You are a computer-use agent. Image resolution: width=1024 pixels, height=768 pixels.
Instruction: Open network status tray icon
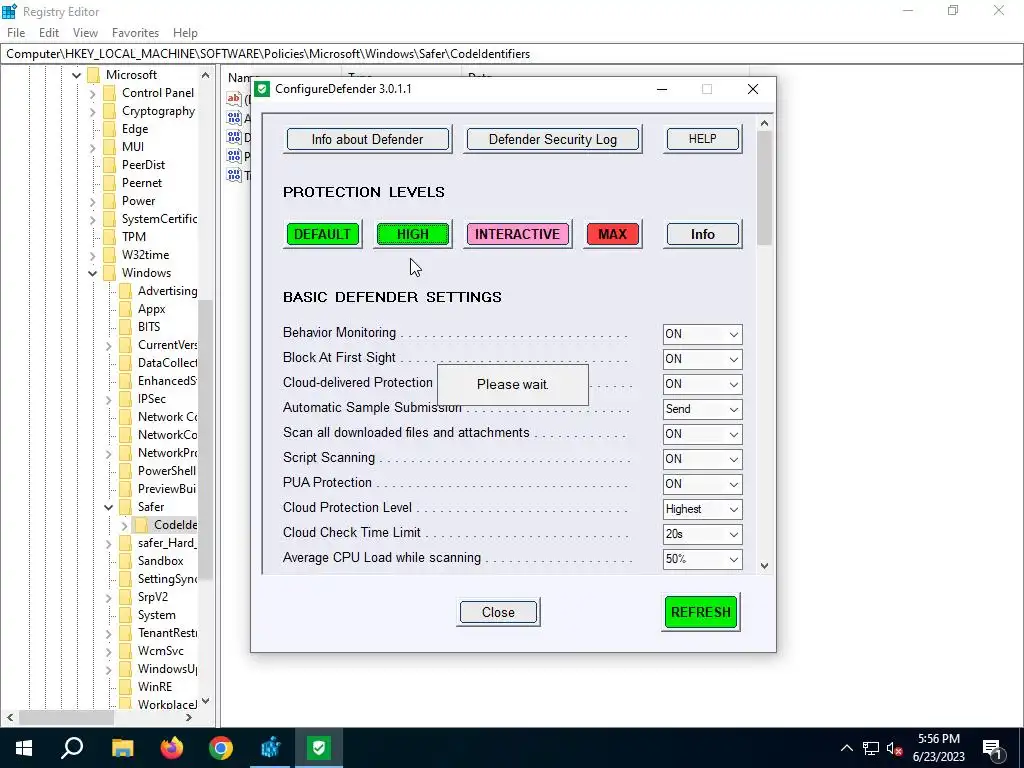(871, 748)
